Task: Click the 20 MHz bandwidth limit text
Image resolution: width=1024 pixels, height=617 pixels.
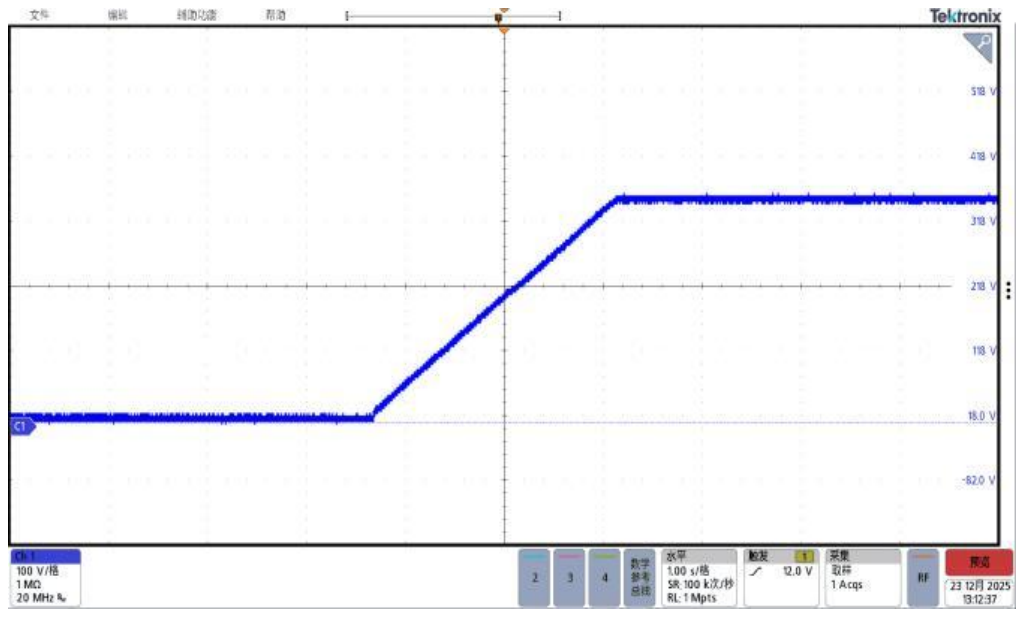Action: point(40,597)
